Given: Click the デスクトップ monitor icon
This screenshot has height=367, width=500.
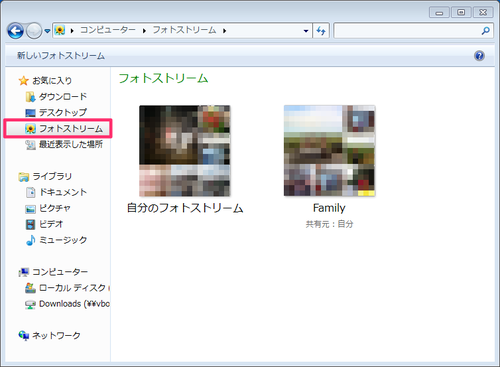Looking at the screenshot, I should (x=30, y=113).
